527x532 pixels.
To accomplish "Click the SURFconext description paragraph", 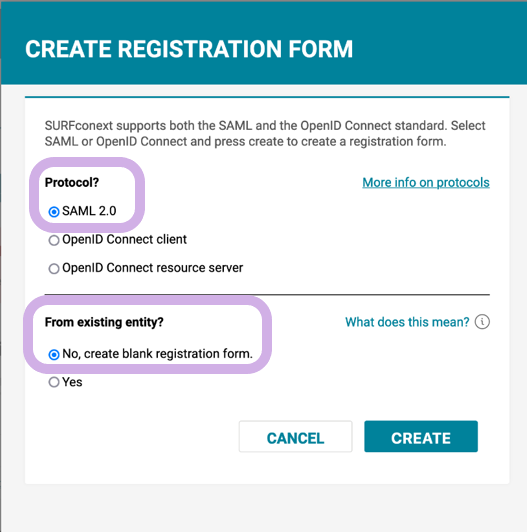I will click(x=265, y=133).
